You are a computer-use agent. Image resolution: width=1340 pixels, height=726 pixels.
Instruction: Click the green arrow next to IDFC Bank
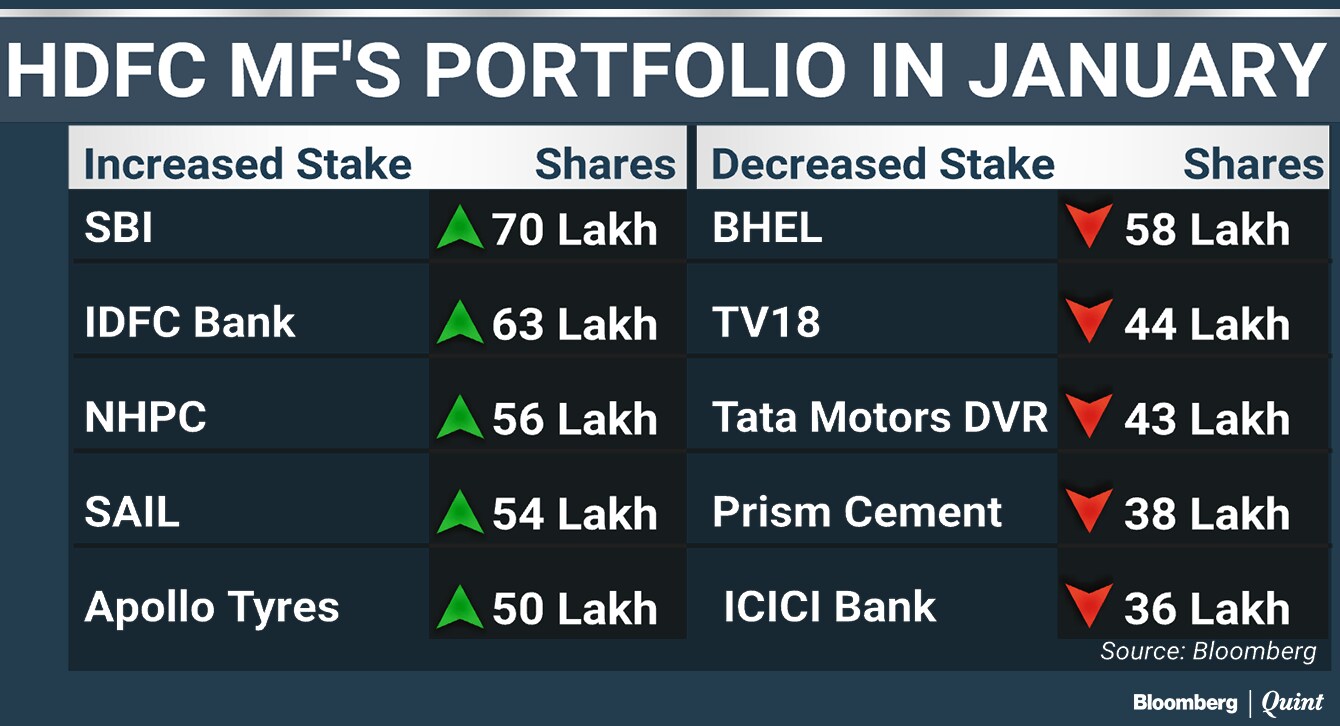click(x=460, y=322)
